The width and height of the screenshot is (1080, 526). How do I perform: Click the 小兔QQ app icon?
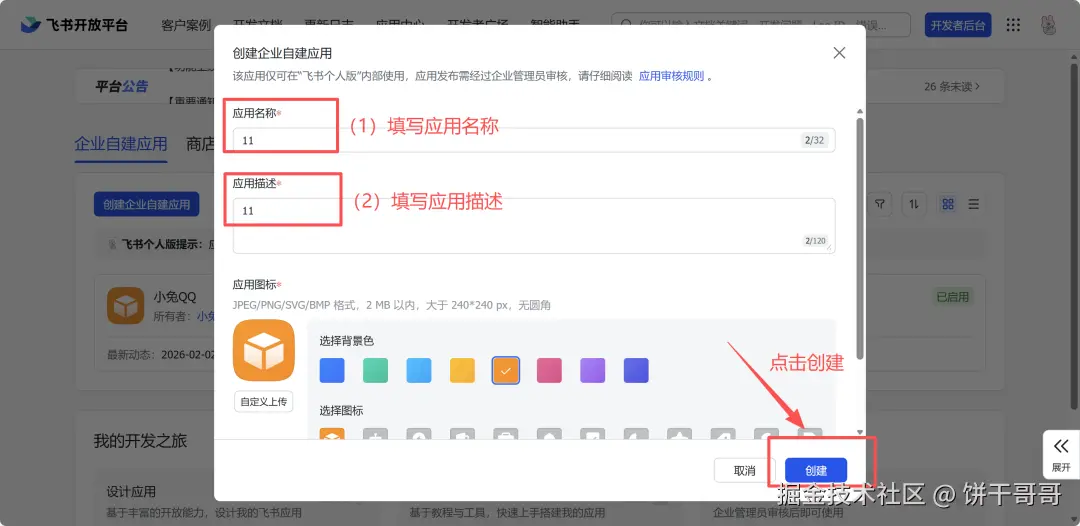pos(125,306)
